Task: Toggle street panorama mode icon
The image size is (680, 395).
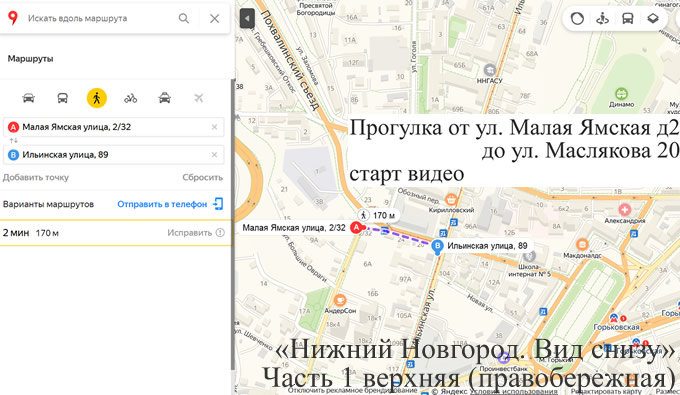Action: click(x=602, y=19)
